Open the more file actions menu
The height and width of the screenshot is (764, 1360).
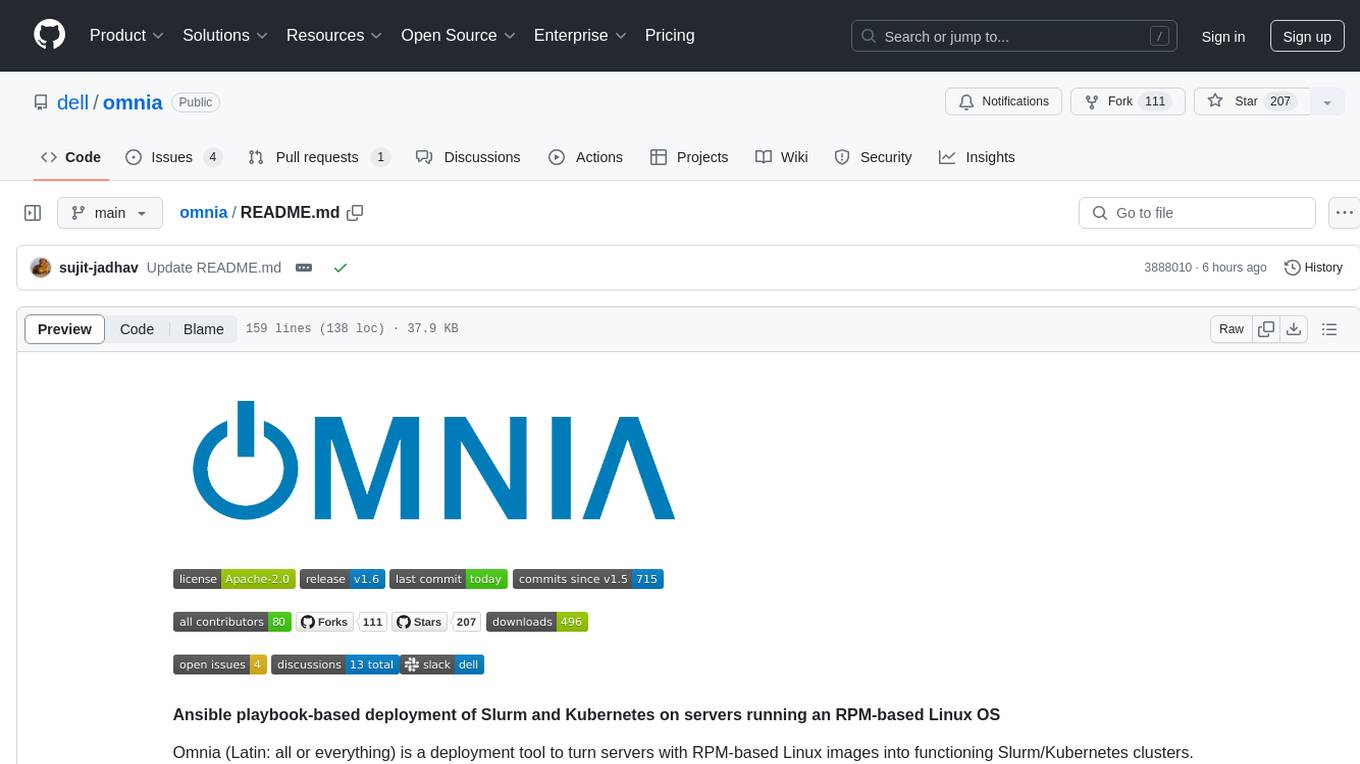click(1344, 213)
